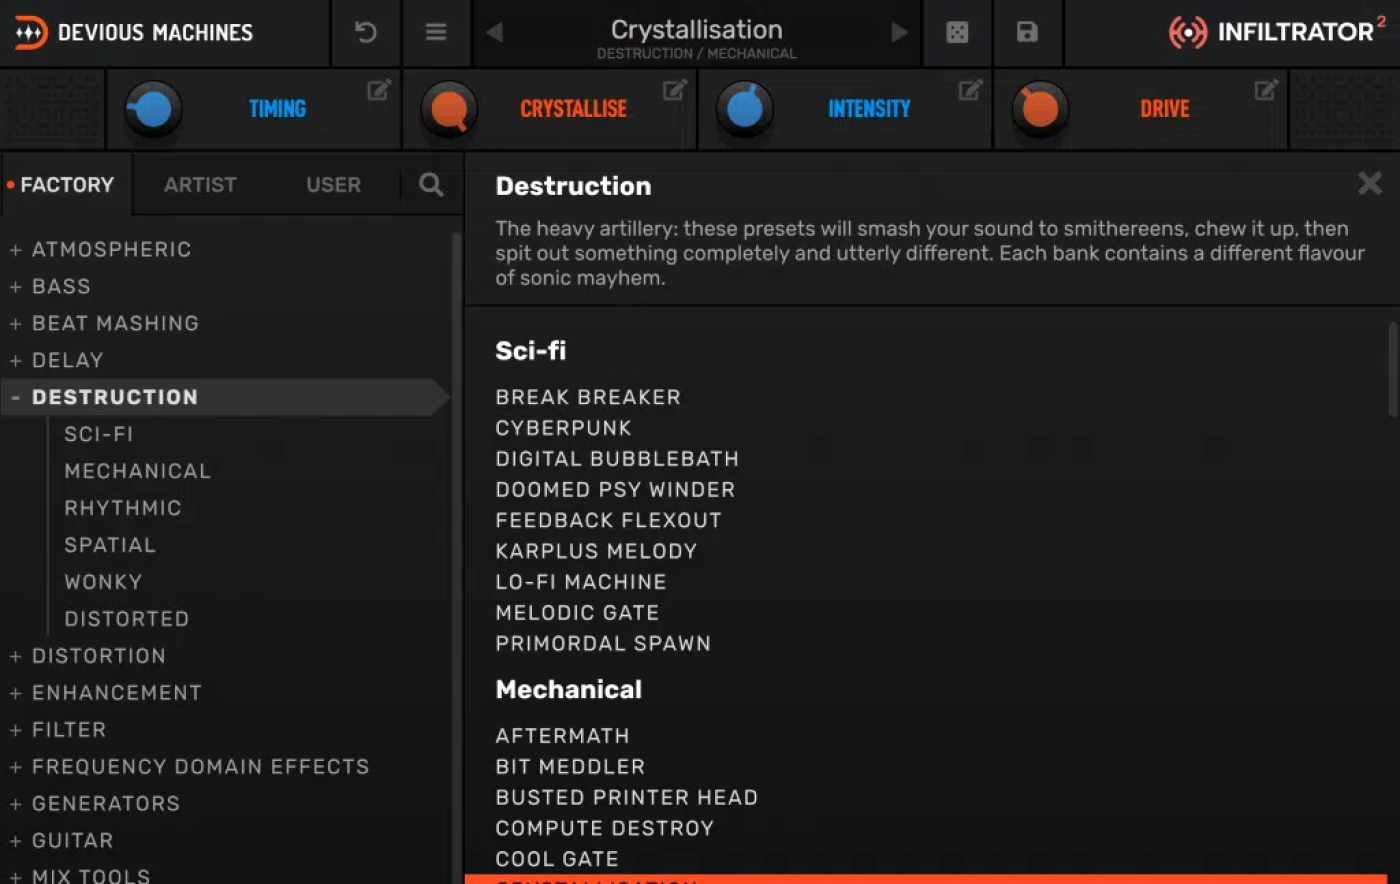
Task: Click the undo arrow icon
Action: pyautogui.click(x=366, y=32)
